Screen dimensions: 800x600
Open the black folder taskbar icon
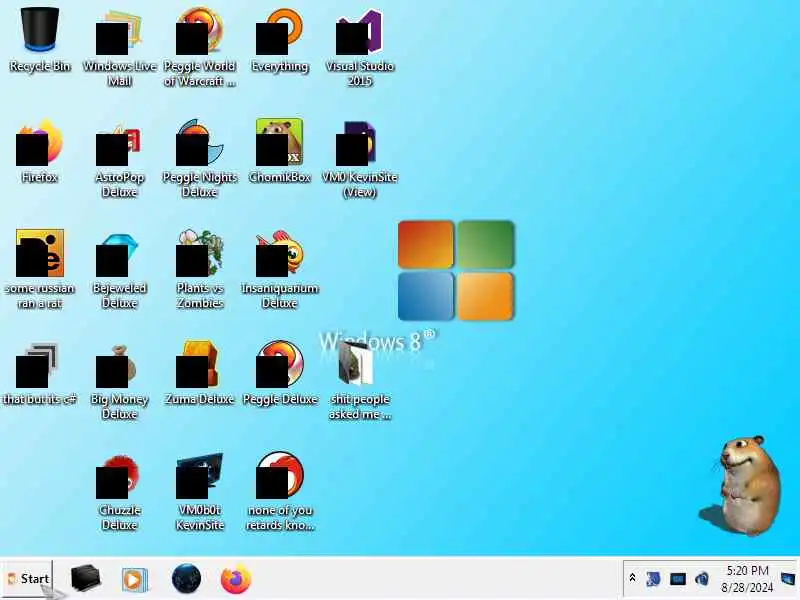pyautogui.click(x=86, y=579)
